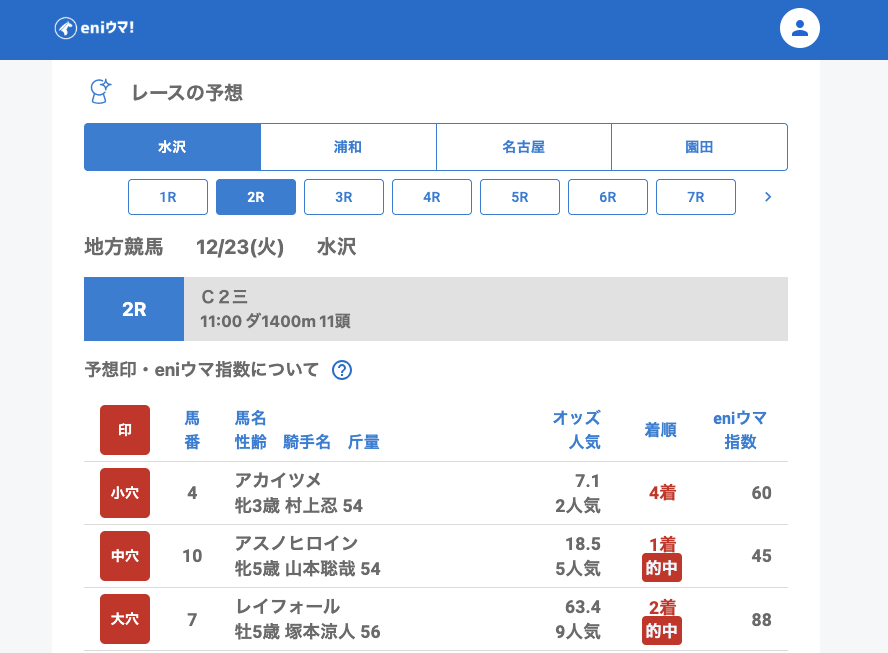Open the question mark help icon

[342, 370]
